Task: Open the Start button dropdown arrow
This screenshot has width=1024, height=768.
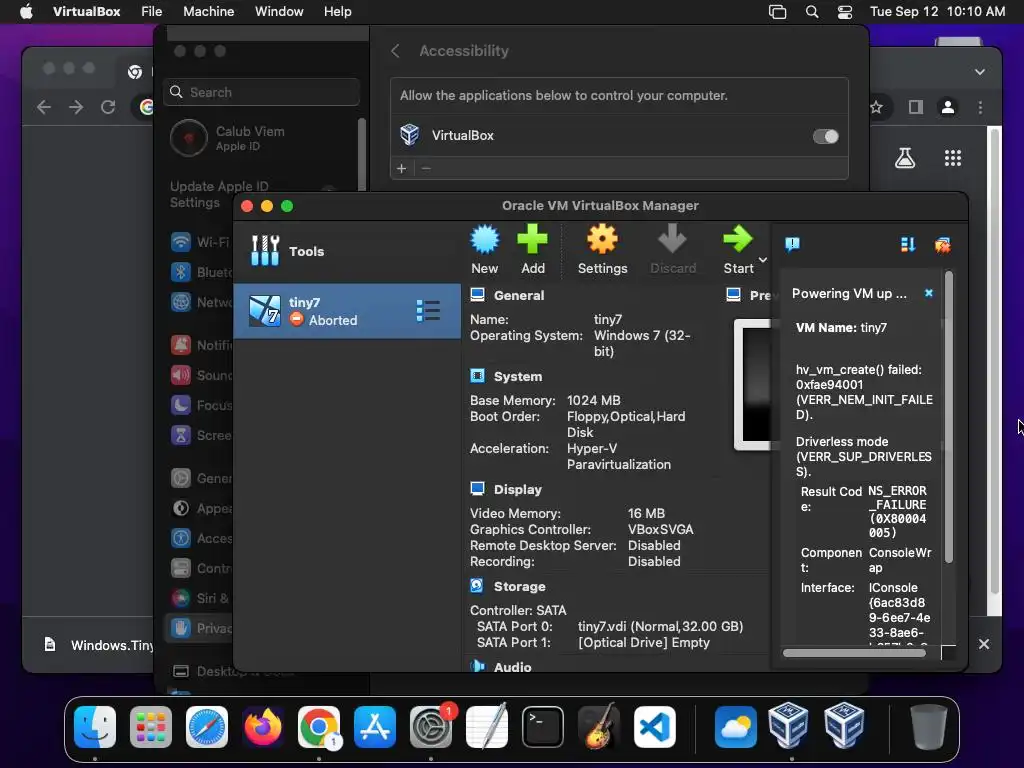Action: click(762, 260)
